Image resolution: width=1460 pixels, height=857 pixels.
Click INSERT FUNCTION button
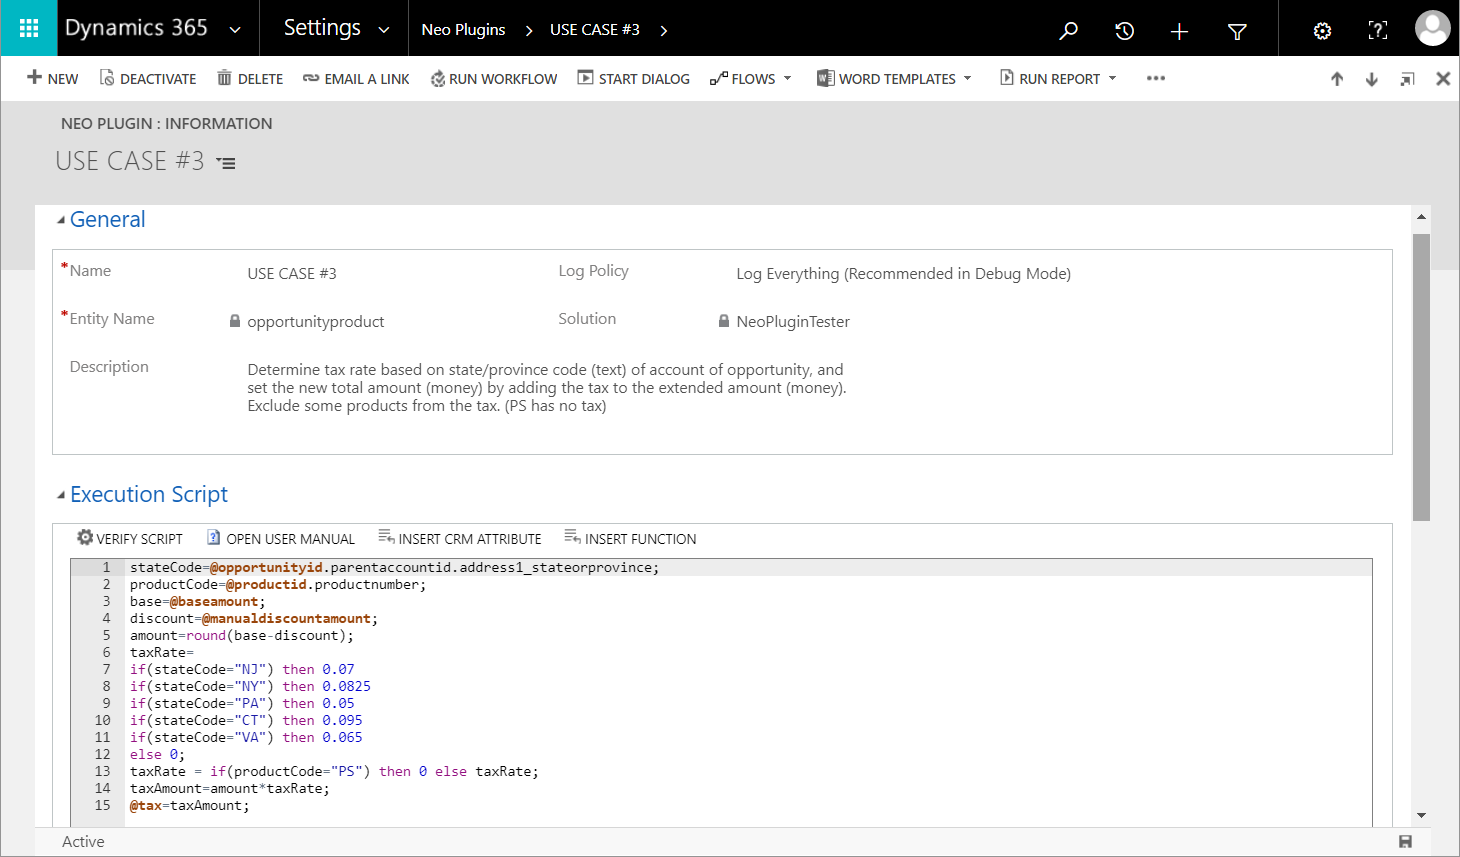pos(630,538)
